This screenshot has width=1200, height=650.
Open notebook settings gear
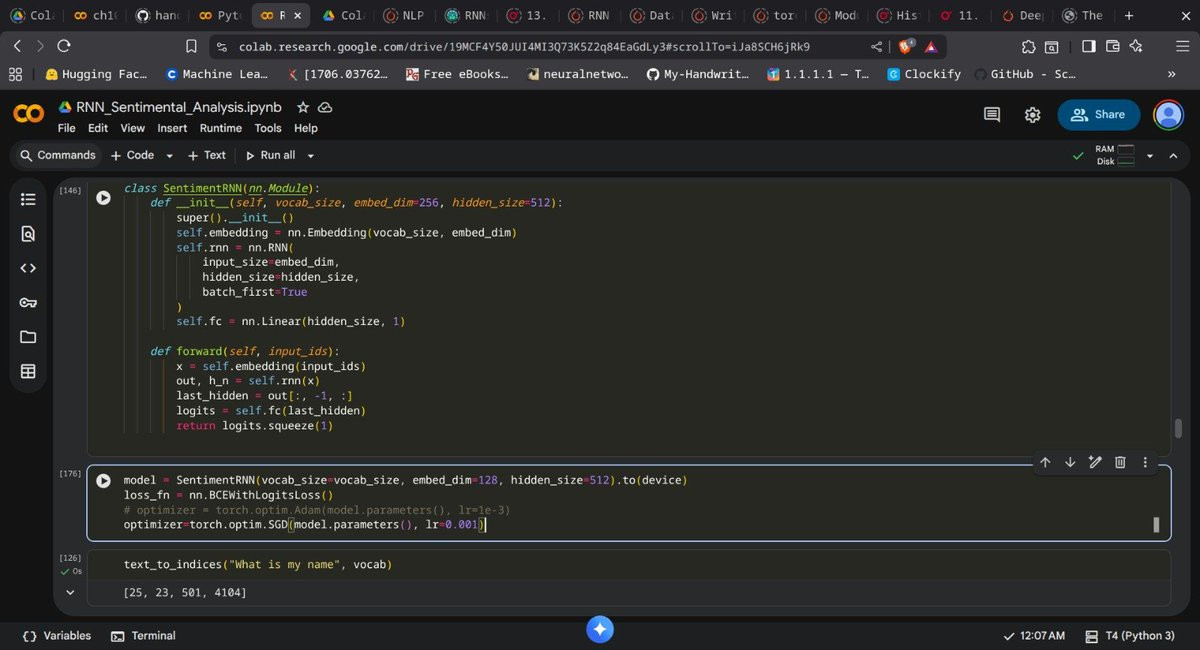coord(1033,115)
